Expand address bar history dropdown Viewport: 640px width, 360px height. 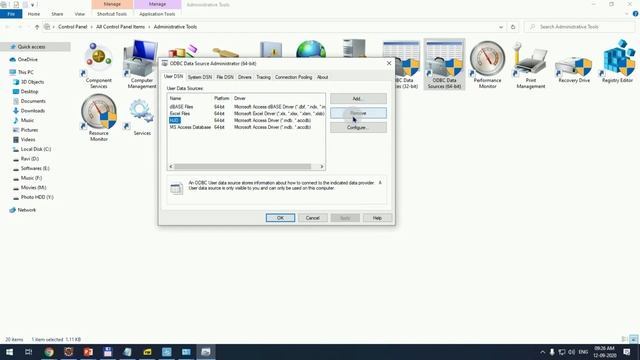tap(501, 27)
